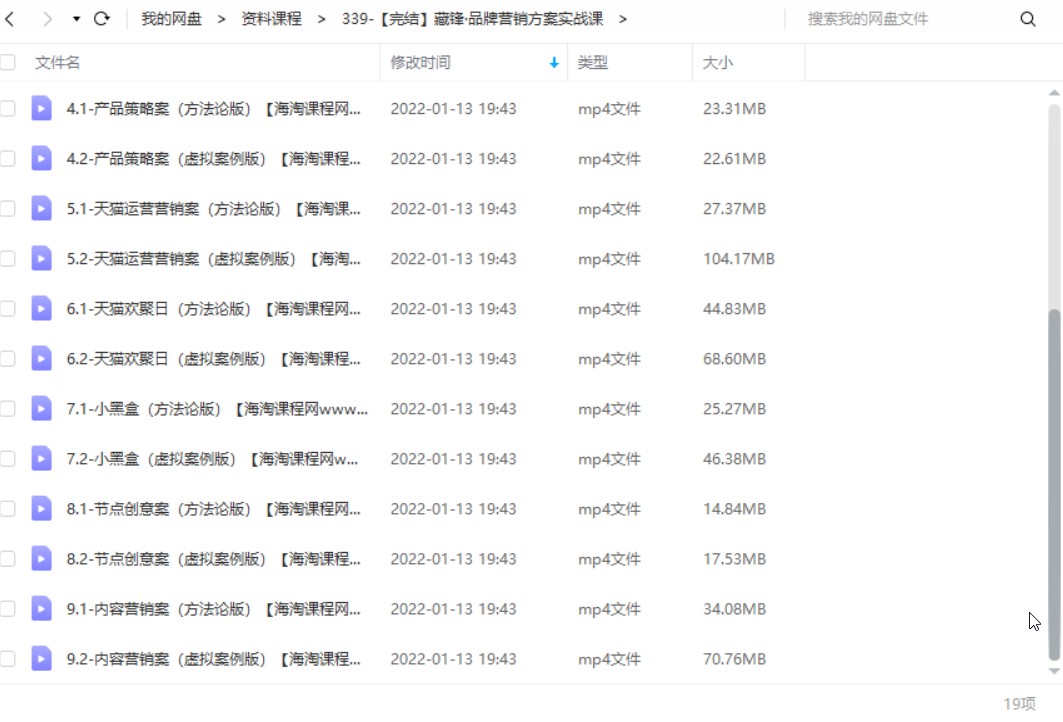Click video icon of 5.2-天猫运营营销案
Image resolution: width=1063 pixels, height=722 pixels.
coord(41,259)
